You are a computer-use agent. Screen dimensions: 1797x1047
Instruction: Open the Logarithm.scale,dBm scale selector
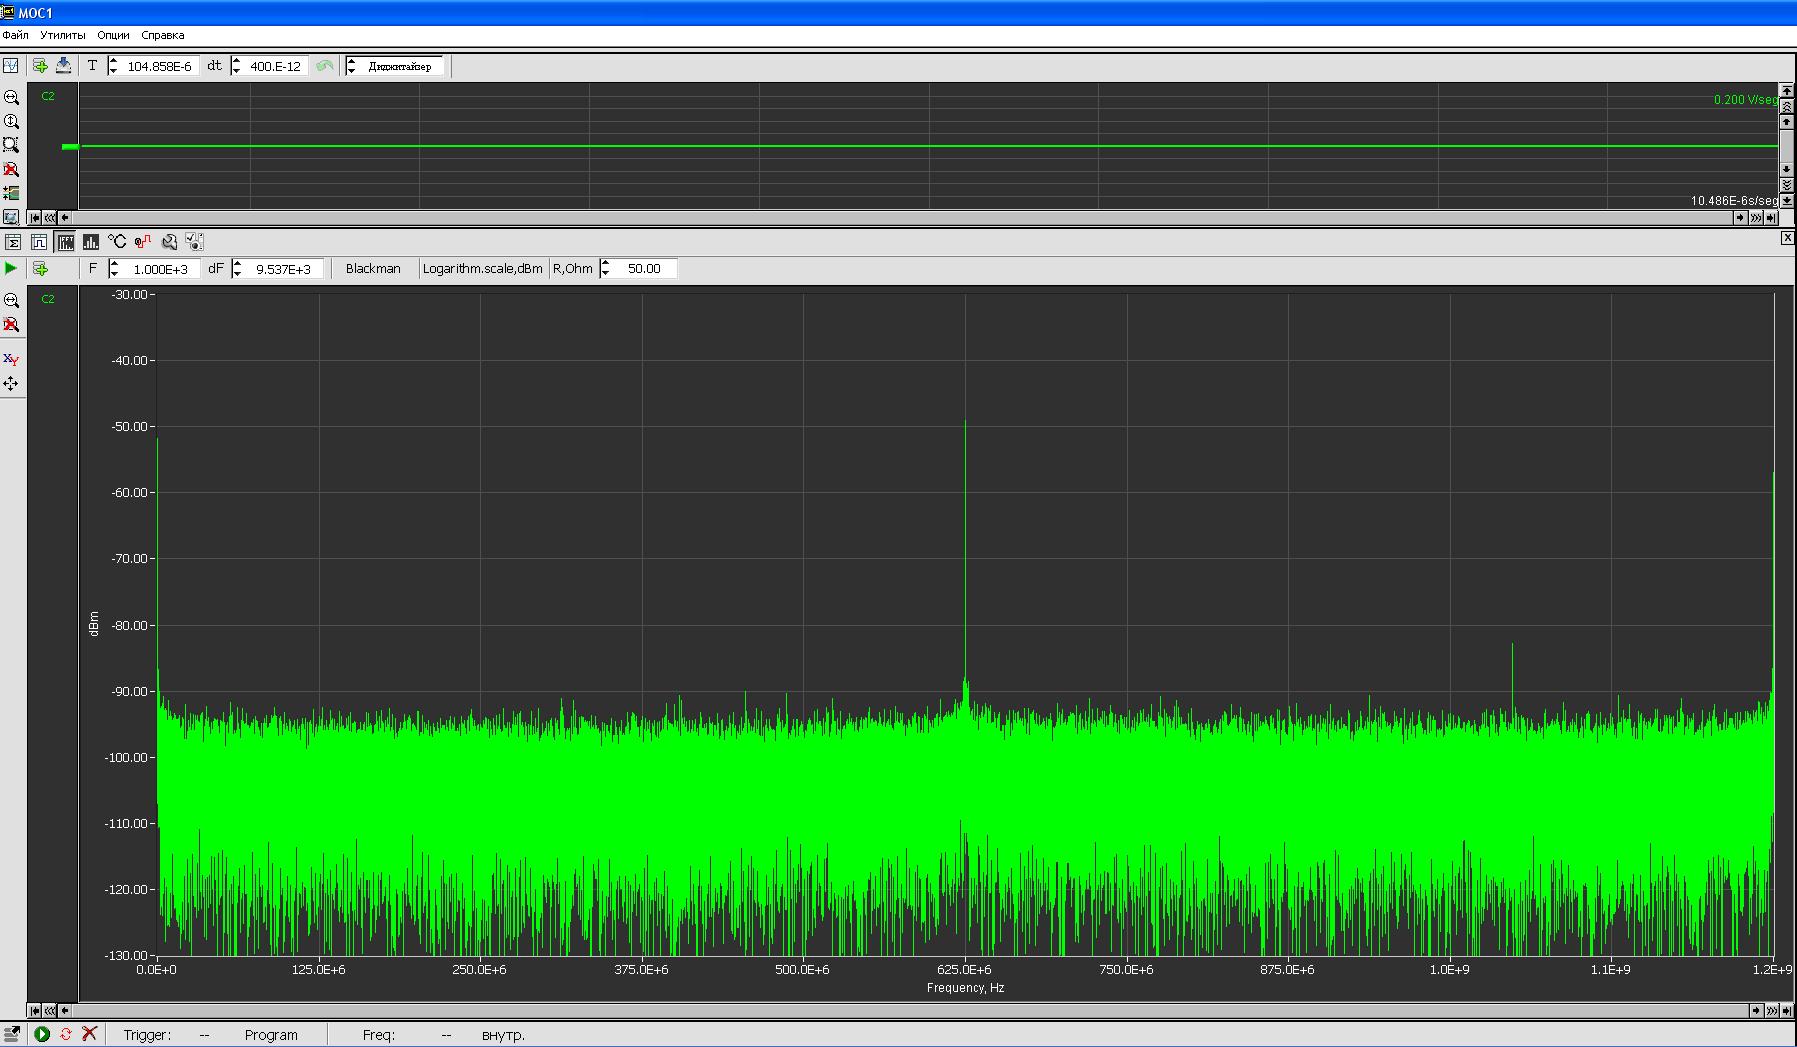tap(483, 269)
